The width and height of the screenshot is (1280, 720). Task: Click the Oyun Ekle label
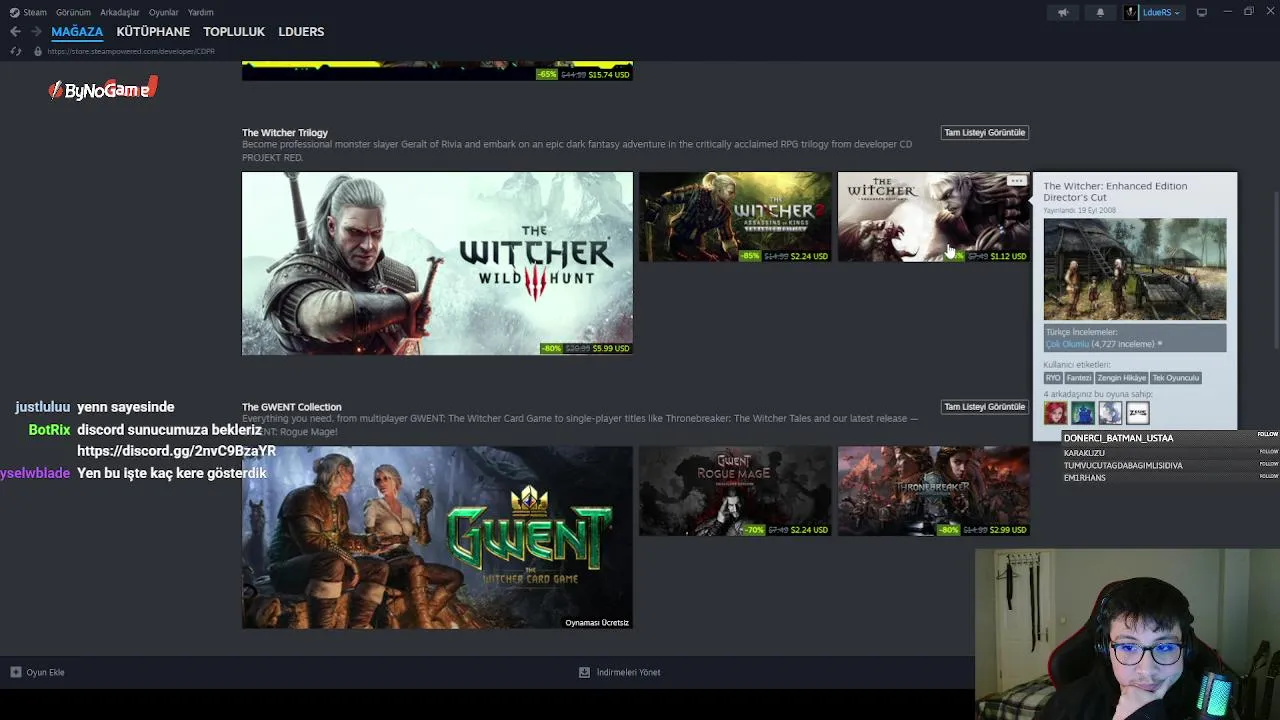[45, 672]
